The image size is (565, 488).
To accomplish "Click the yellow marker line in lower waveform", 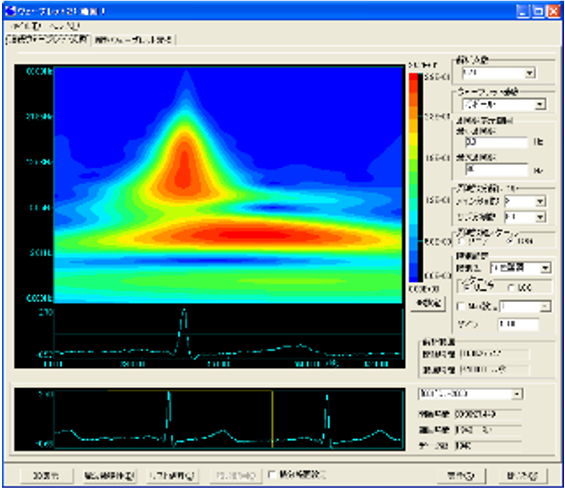I will [x=272, y=419].
